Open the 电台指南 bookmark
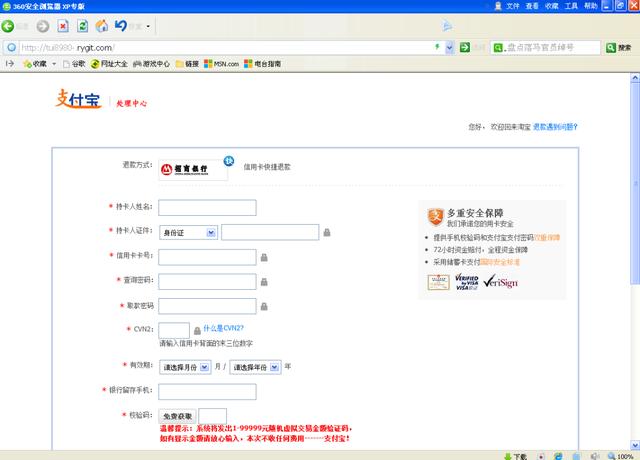 (x=262, y=64)
